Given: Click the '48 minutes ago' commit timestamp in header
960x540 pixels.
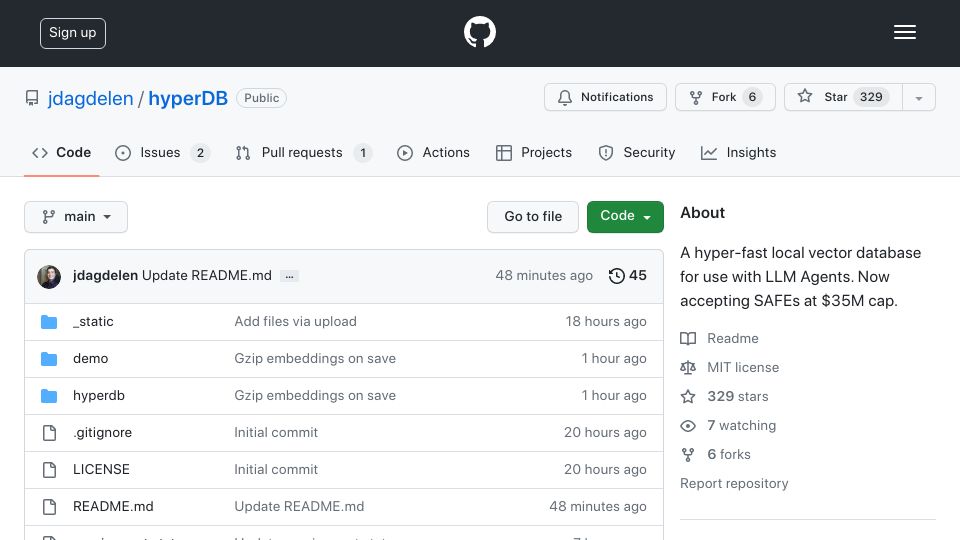Looking at the screenshot, I should click(x=544, y=276).
